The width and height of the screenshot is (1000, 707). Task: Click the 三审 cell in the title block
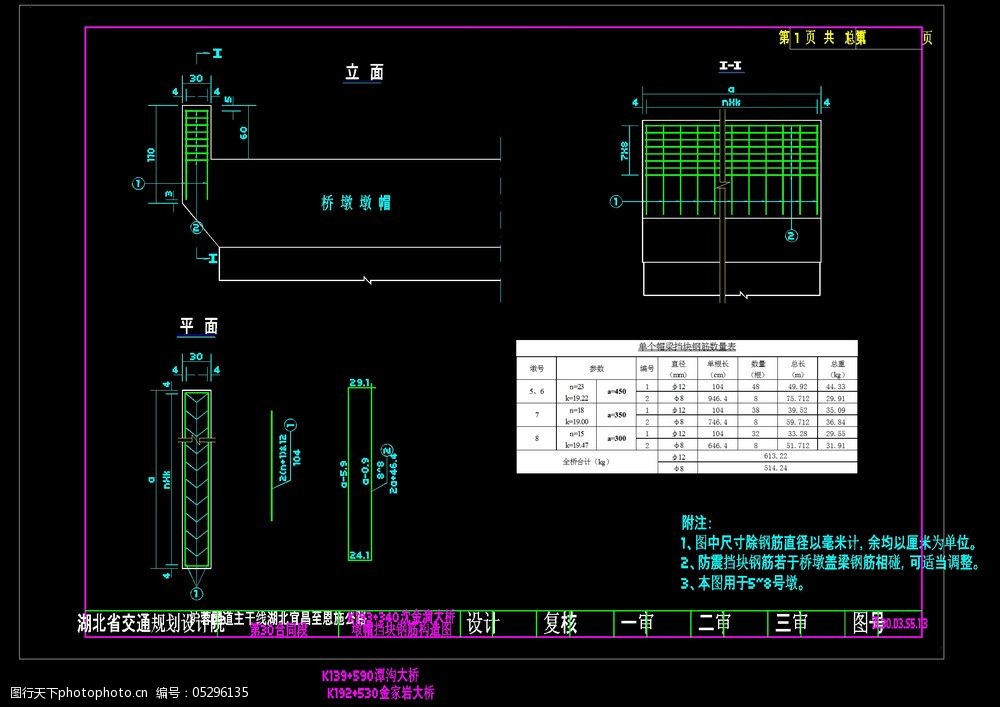point(791,624)
